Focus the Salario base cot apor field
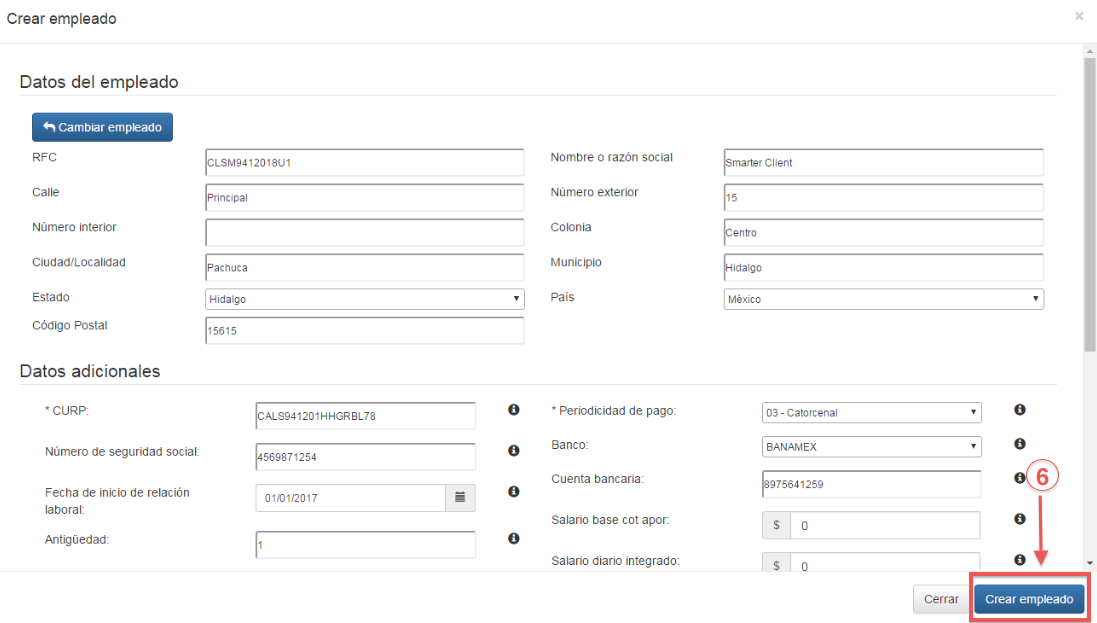 tap(885, 525)
